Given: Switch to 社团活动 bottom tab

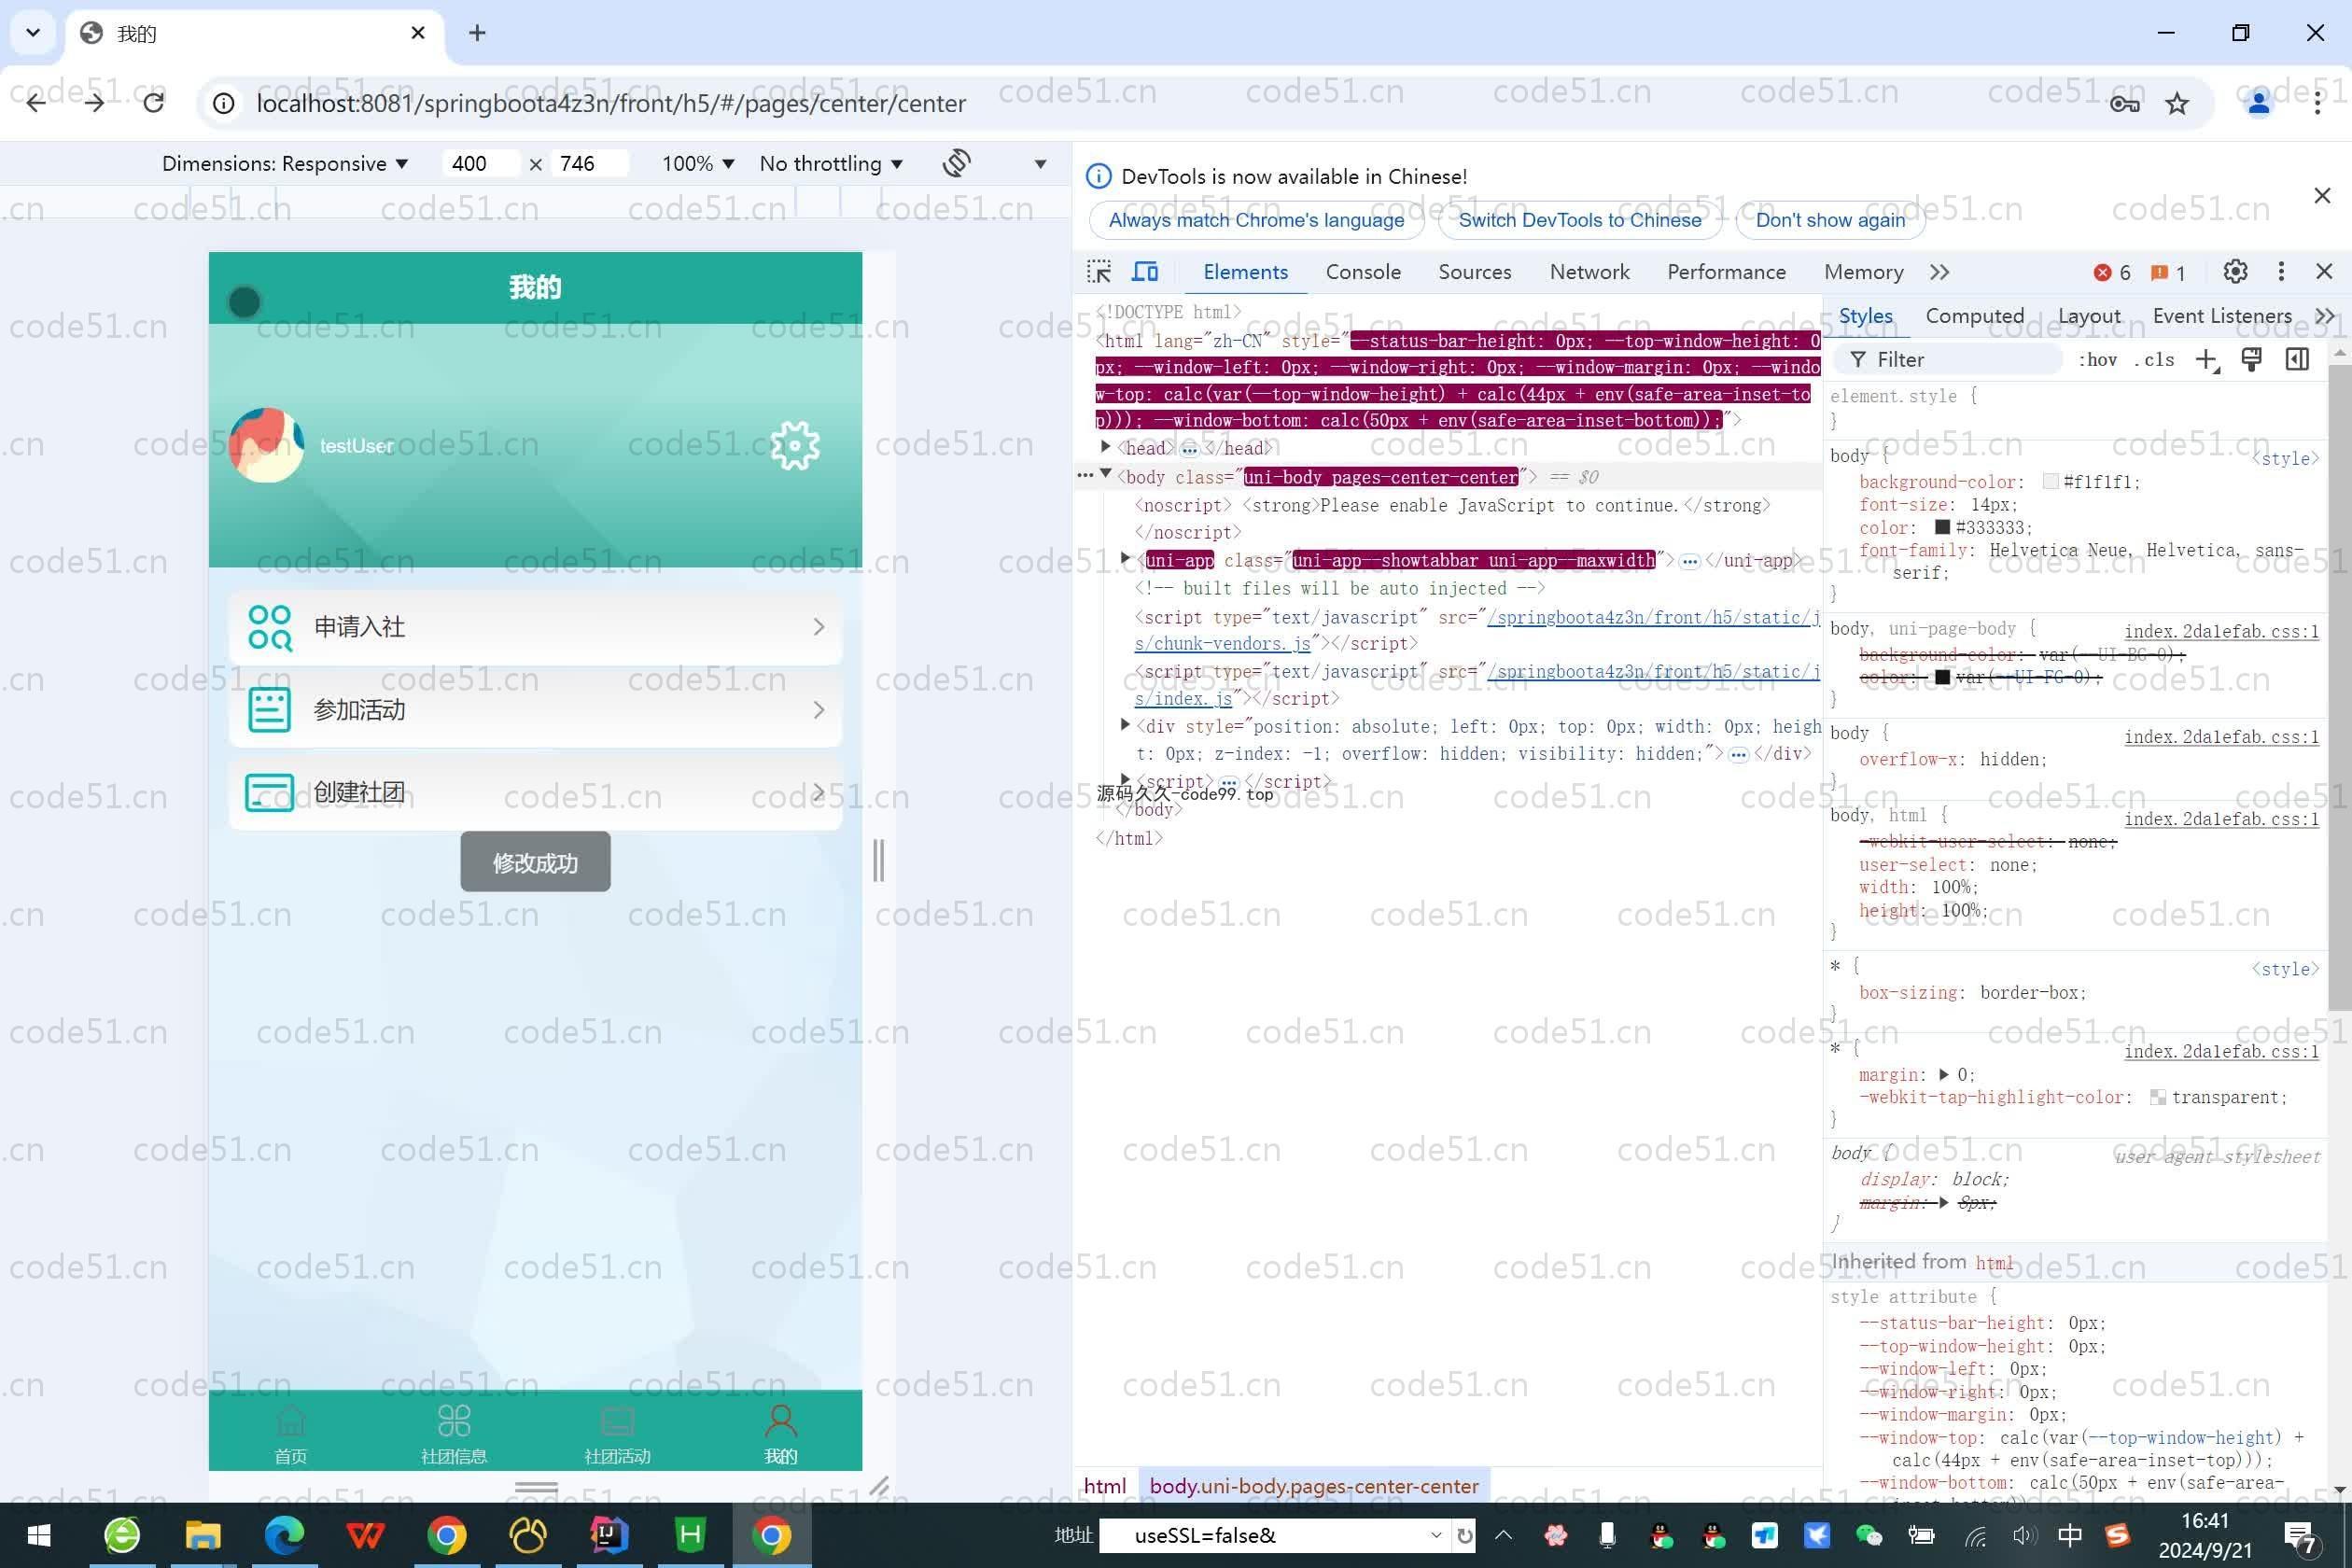Looking at the screenshot, I should click(x=617, y=1434).
